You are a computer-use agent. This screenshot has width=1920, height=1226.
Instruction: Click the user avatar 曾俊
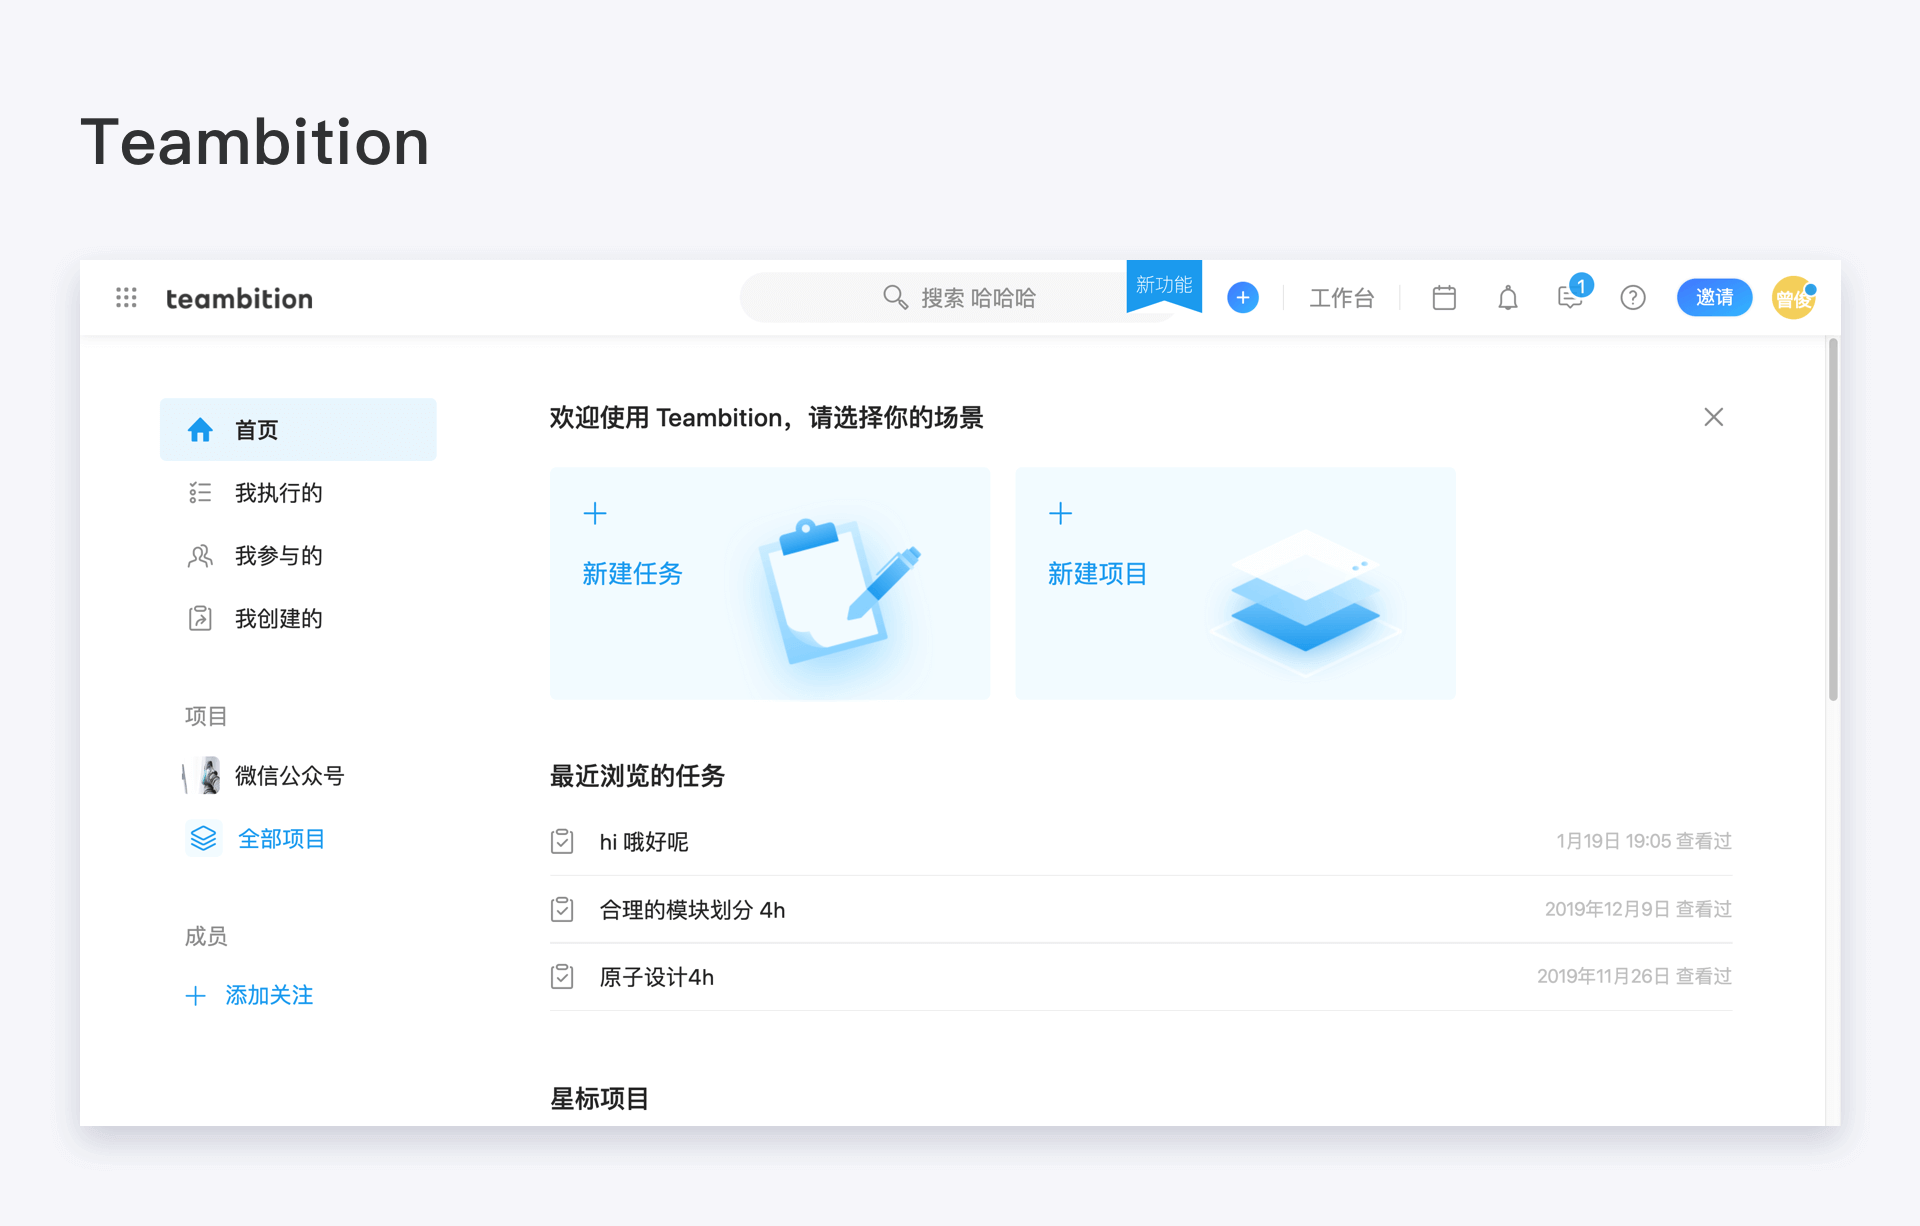(x=1794, y=297)
